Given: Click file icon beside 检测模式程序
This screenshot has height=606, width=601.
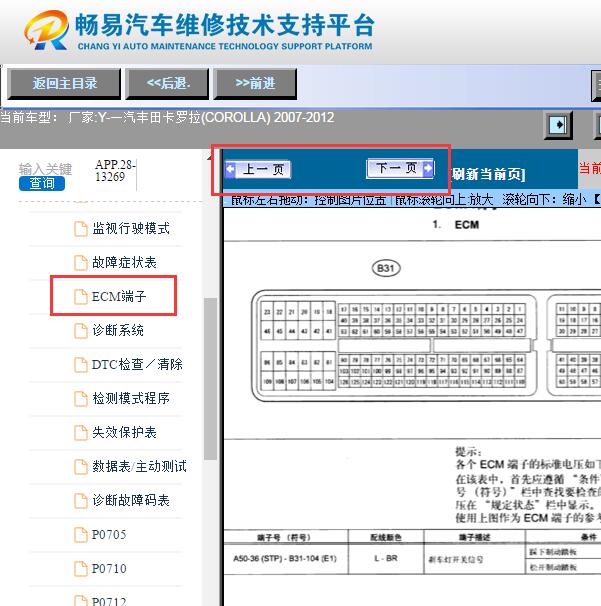Looking at the screenshot, I should (x=80, y=398).
